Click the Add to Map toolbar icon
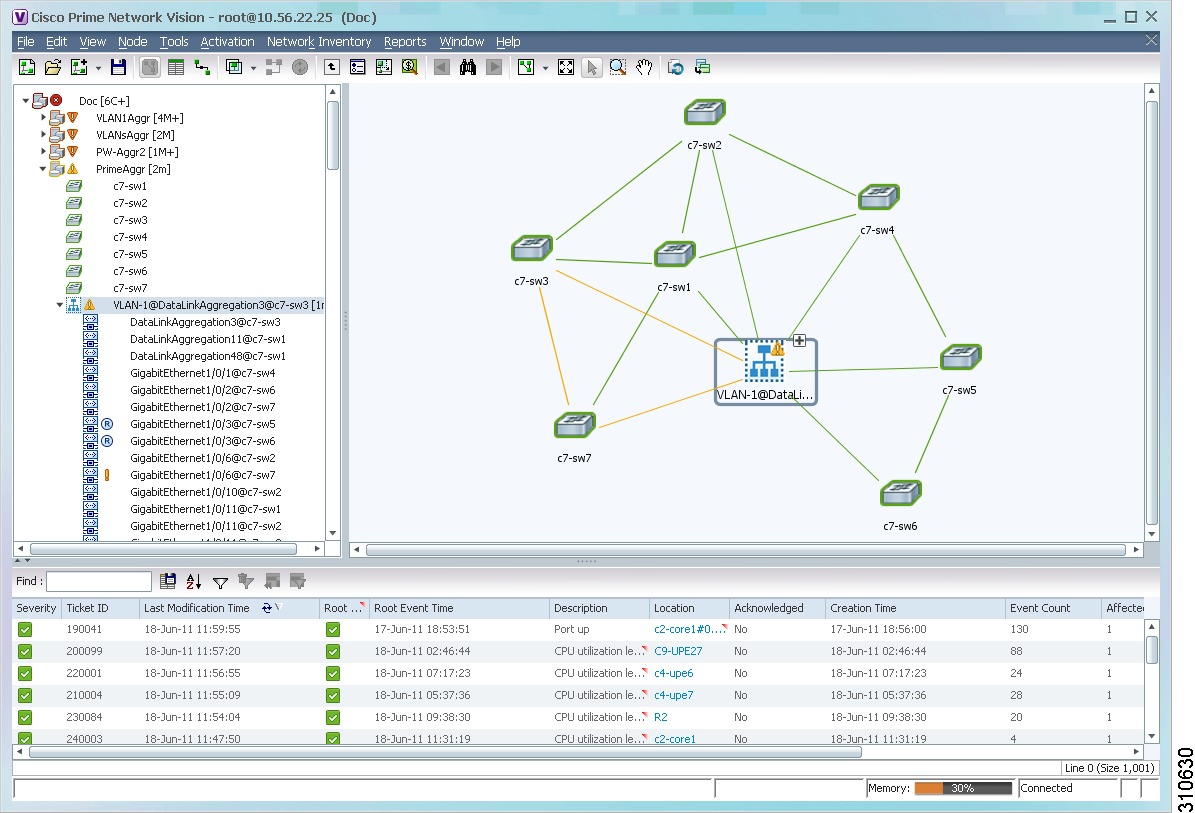This screenshot has width=1195, height=813. (78, 68)
